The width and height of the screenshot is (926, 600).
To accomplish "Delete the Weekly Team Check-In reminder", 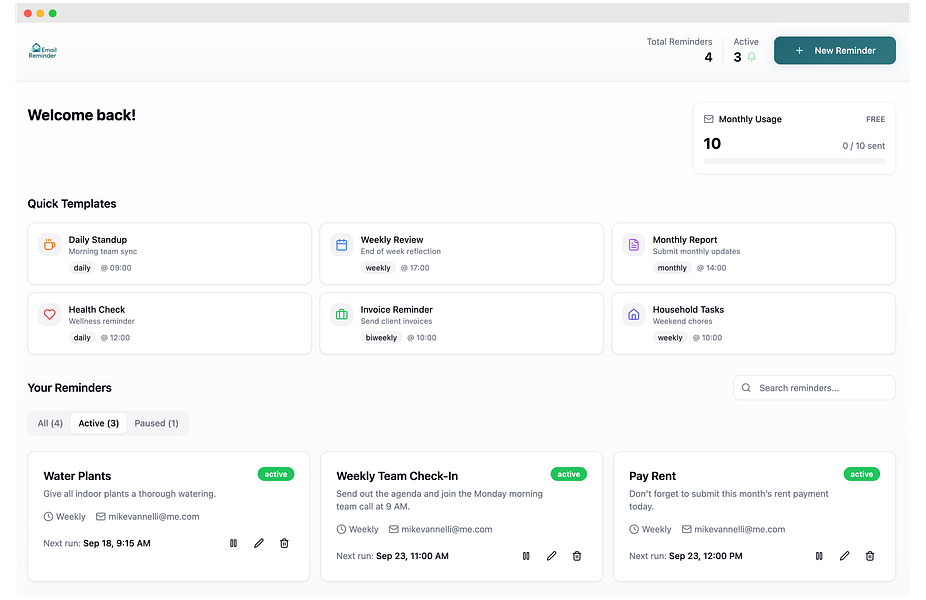I will click(577, 556).
